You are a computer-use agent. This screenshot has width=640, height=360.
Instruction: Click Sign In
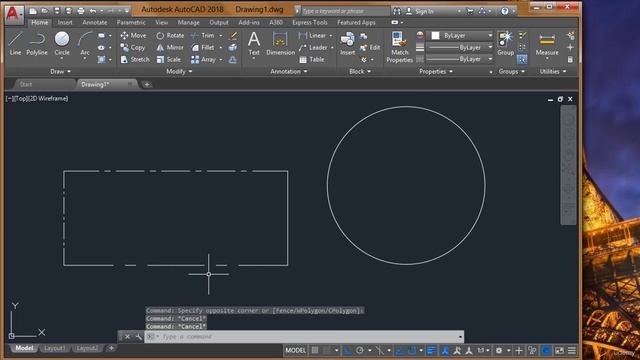pyautogui.click(x=424, y=11)
